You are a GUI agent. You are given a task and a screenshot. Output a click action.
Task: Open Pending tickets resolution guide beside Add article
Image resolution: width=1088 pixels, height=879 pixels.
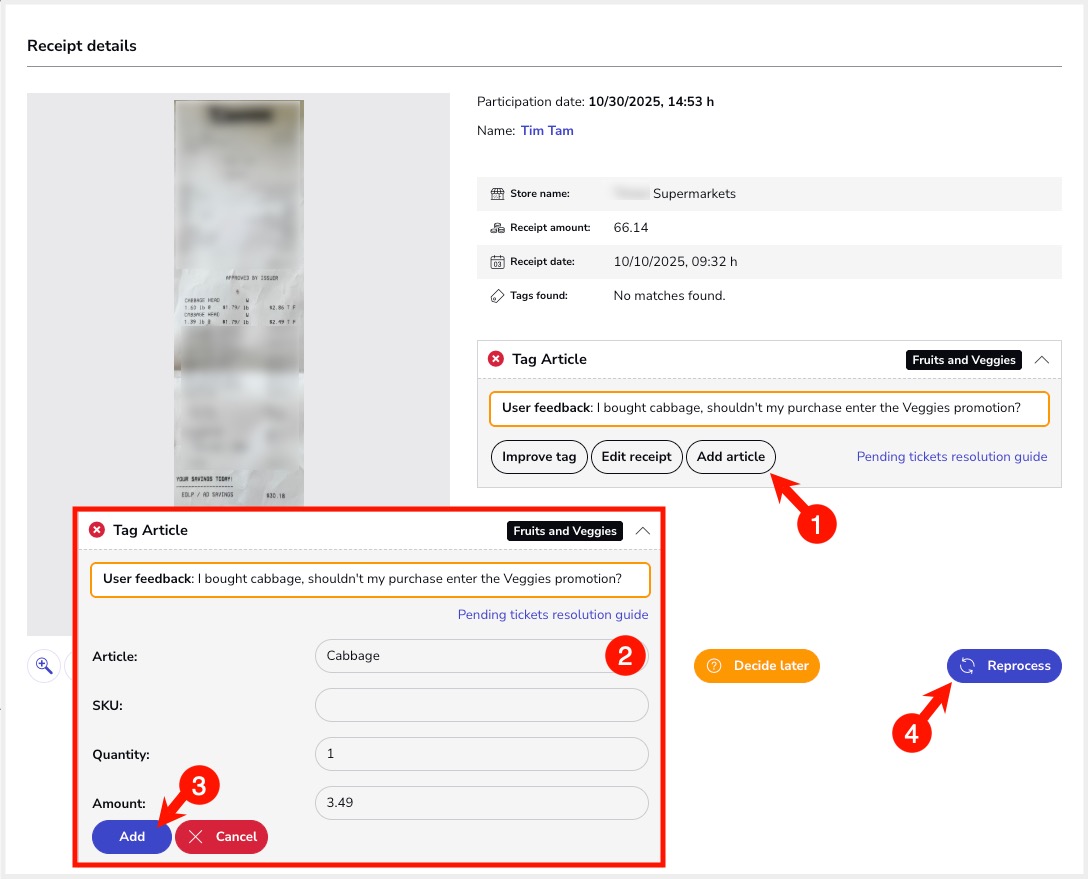(x=951, y=457)
